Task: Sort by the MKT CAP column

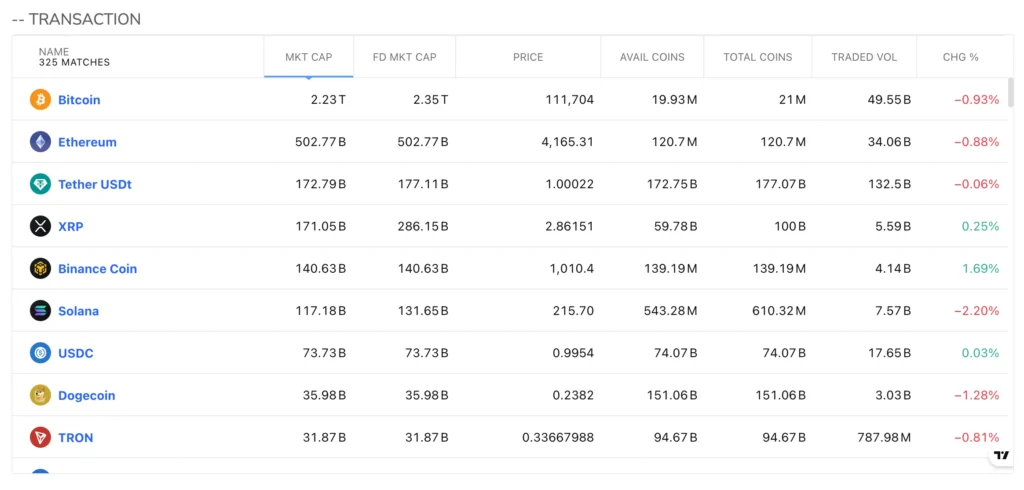Action: pos(309,57)
